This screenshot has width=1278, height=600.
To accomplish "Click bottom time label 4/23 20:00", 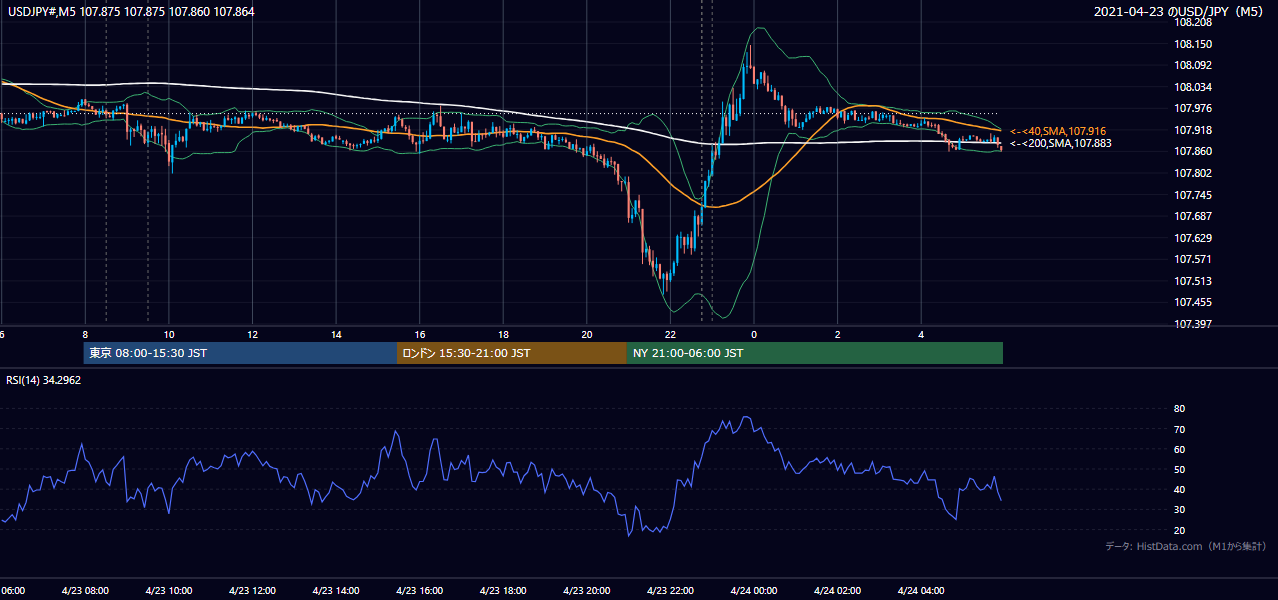I will click(587, 590).
